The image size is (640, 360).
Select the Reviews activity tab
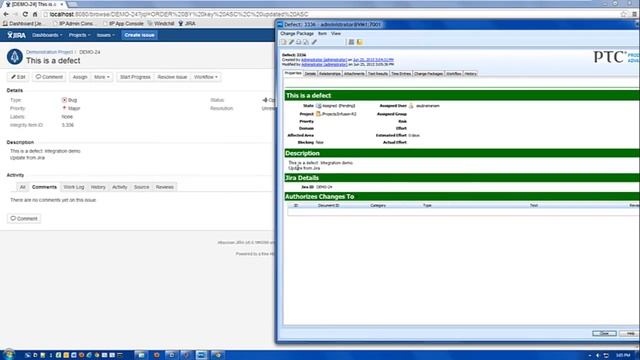tap(164, 187)
